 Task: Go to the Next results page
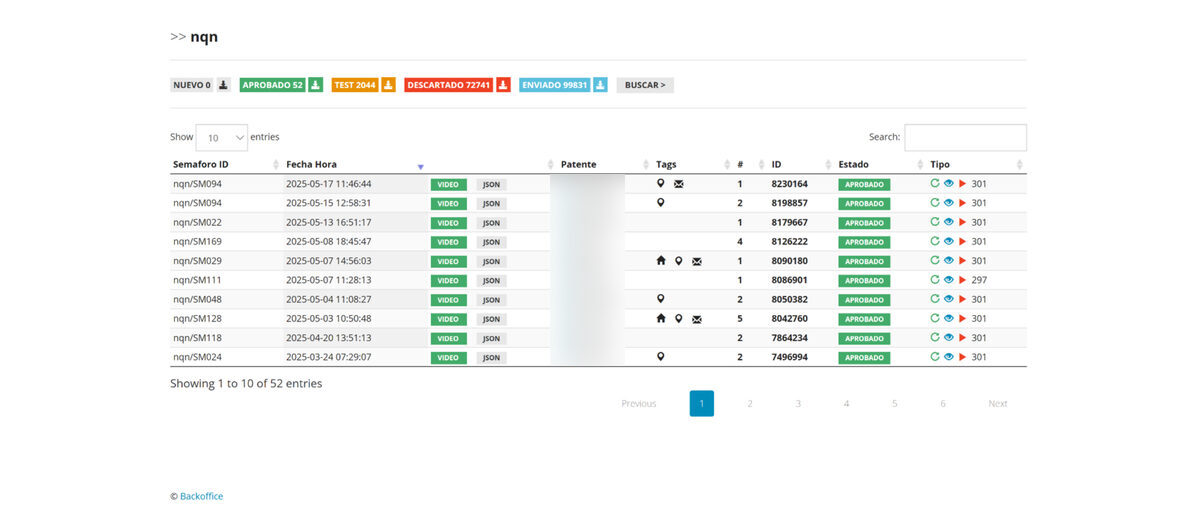click(998, 404)
